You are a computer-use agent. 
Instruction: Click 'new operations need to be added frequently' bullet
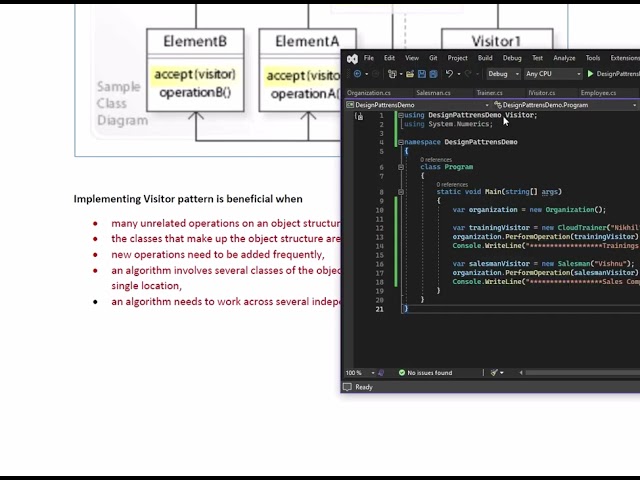[218, 254]
